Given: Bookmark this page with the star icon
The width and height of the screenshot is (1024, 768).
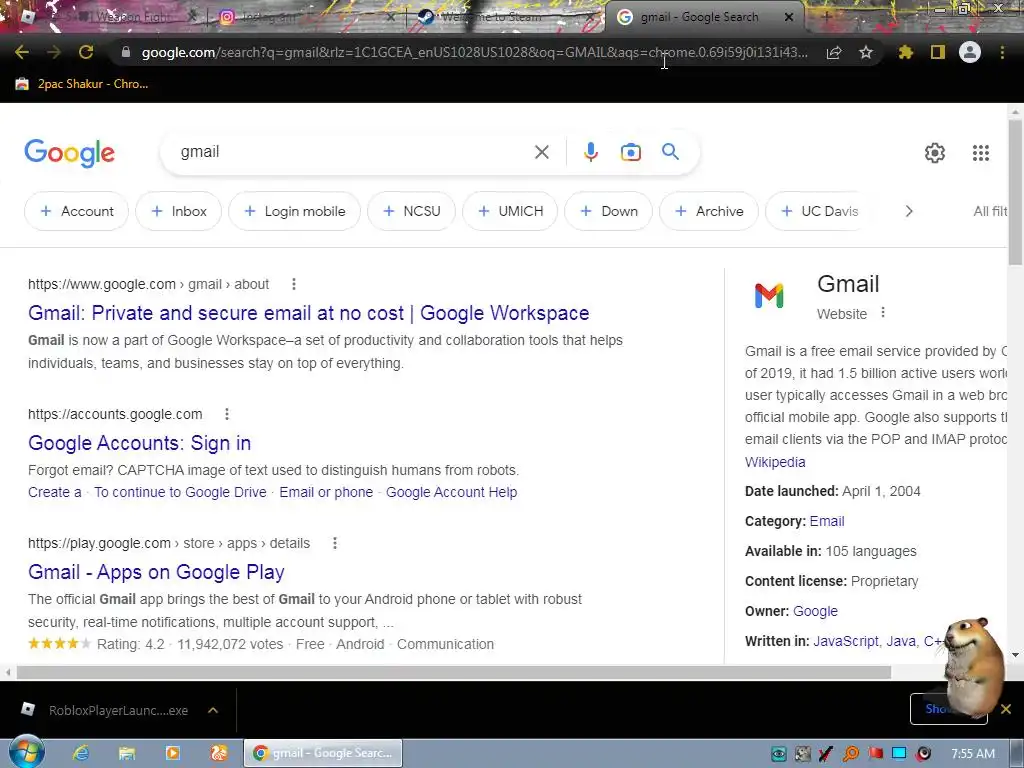Looking at the screenshot, I should click(866, 52).
